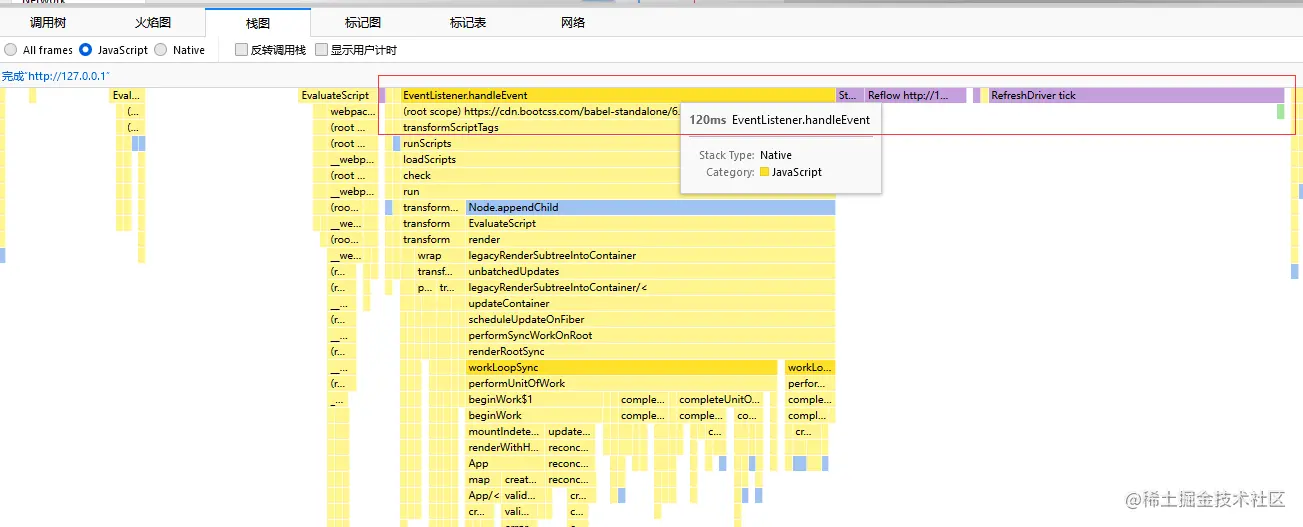Go to the 标记图 tab

[362, 22]
